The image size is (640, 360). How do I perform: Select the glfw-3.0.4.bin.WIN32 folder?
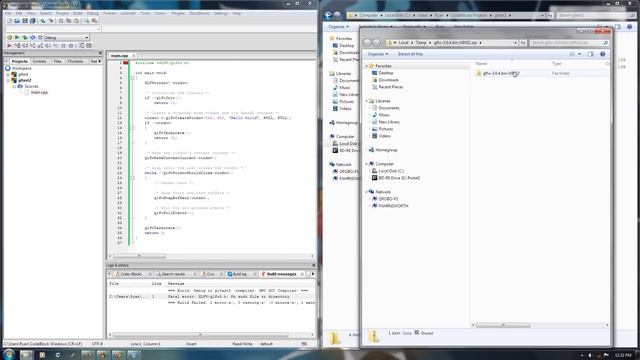(501, 73)
